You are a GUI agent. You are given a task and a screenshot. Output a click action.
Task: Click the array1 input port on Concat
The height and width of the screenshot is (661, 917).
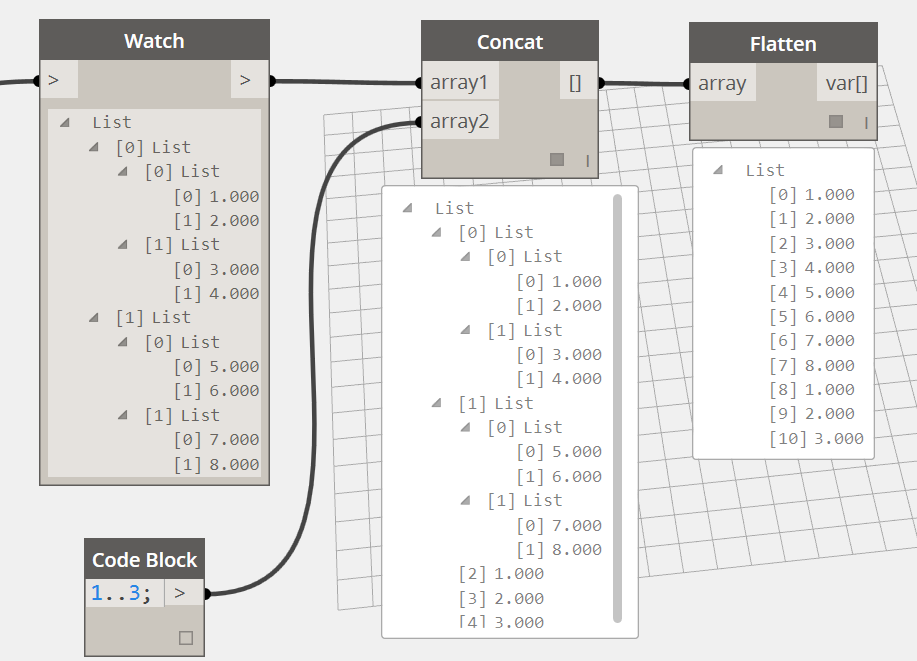click(461, 82)
